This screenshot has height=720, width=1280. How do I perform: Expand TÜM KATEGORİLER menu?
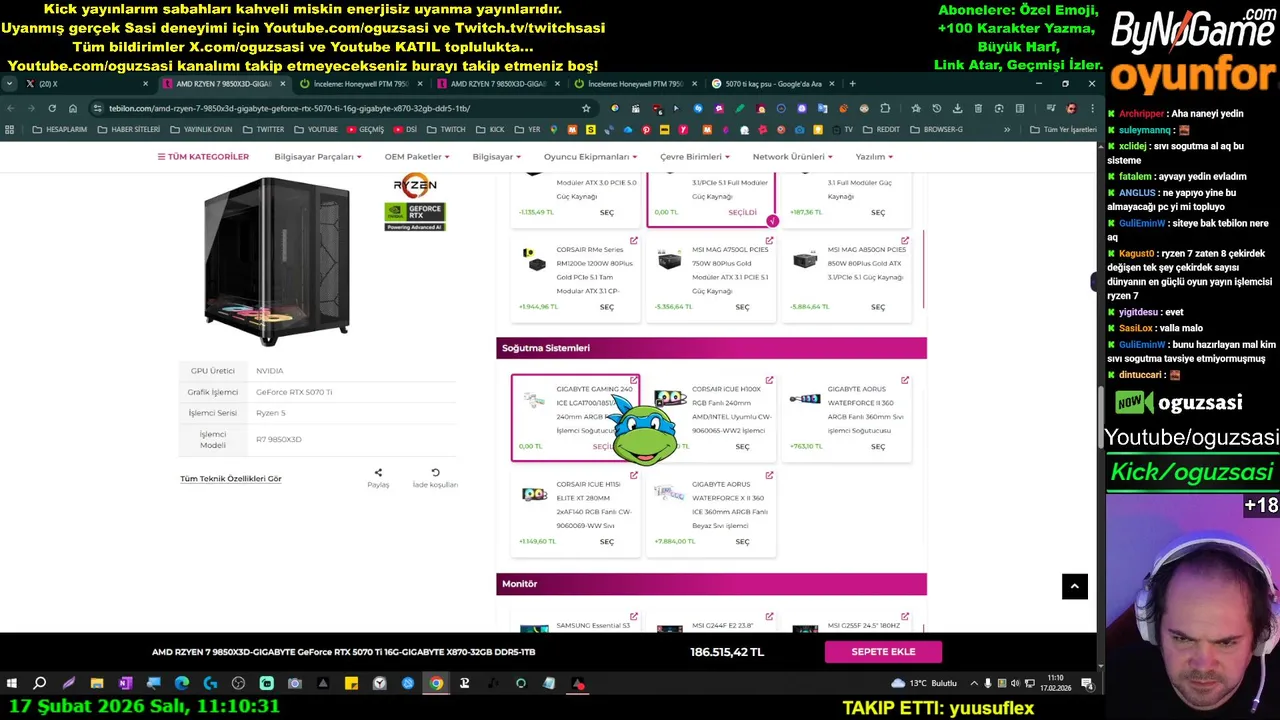point(203,157)
